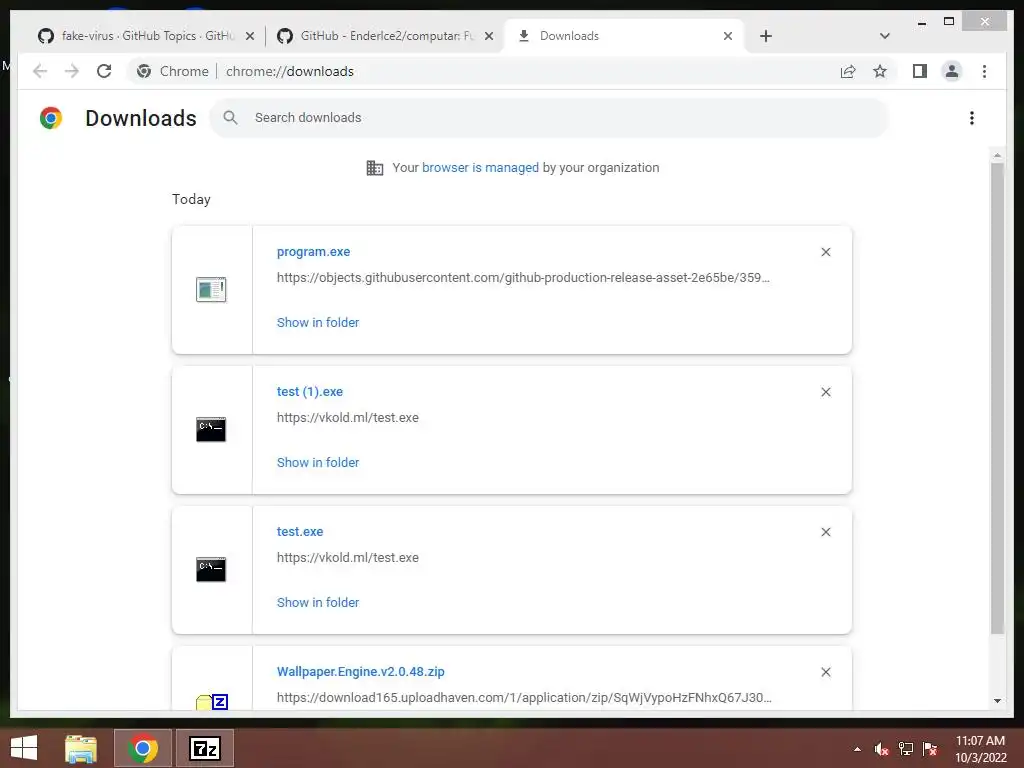Close the GitHub EnderIce2 tab
Screen dimensions: 1024x768
coord(488,36)
